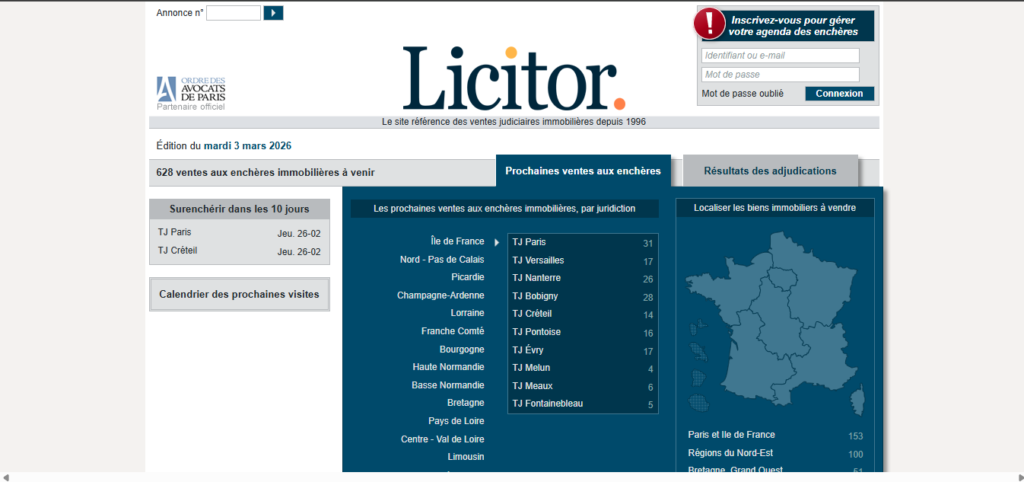Select Nord - Pas de Calais region

point(442,259)
